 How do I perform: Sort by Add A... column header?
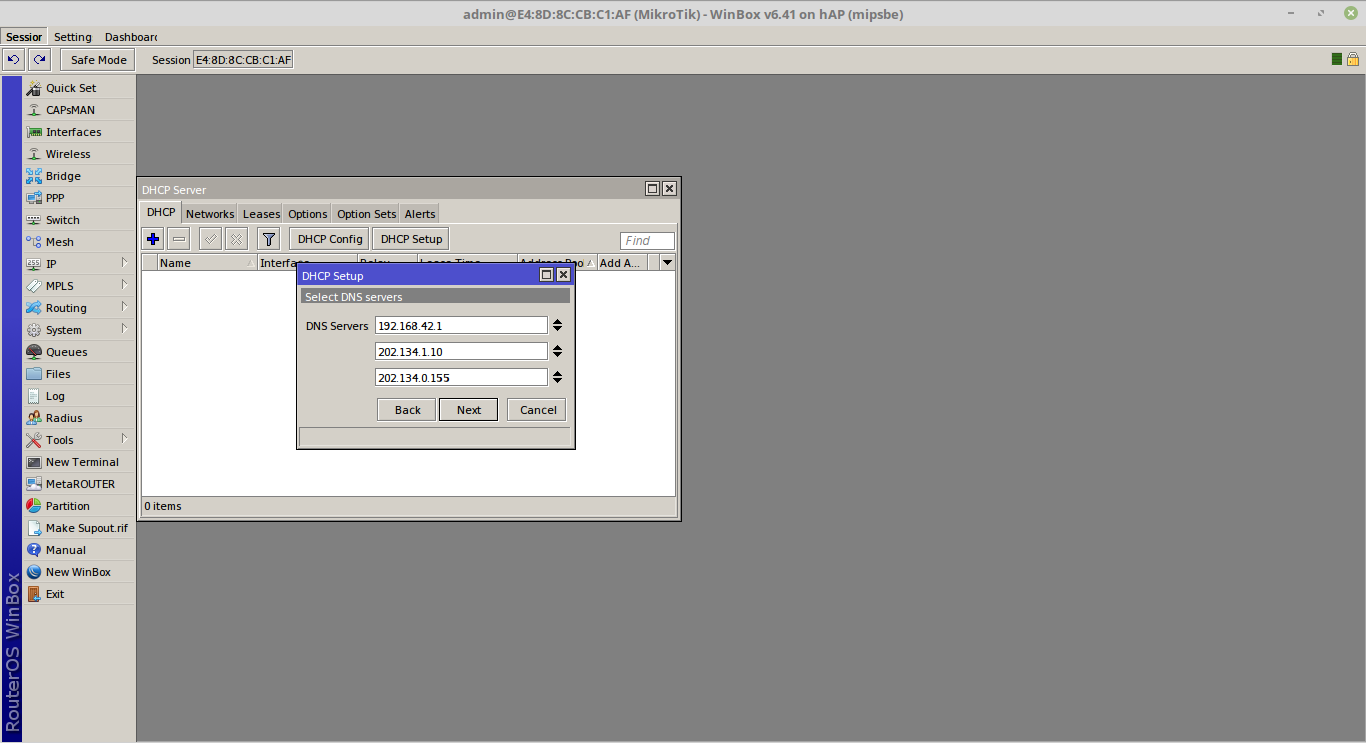621,263
